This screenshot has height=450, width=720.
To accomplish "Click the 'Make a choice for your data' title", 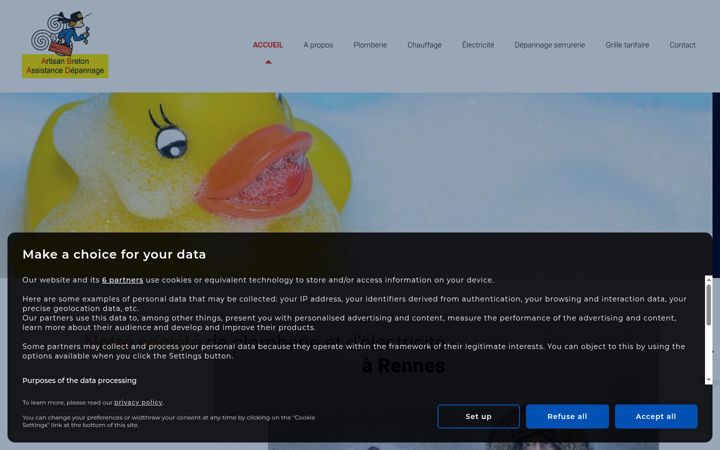I will (x=114, y=254).
